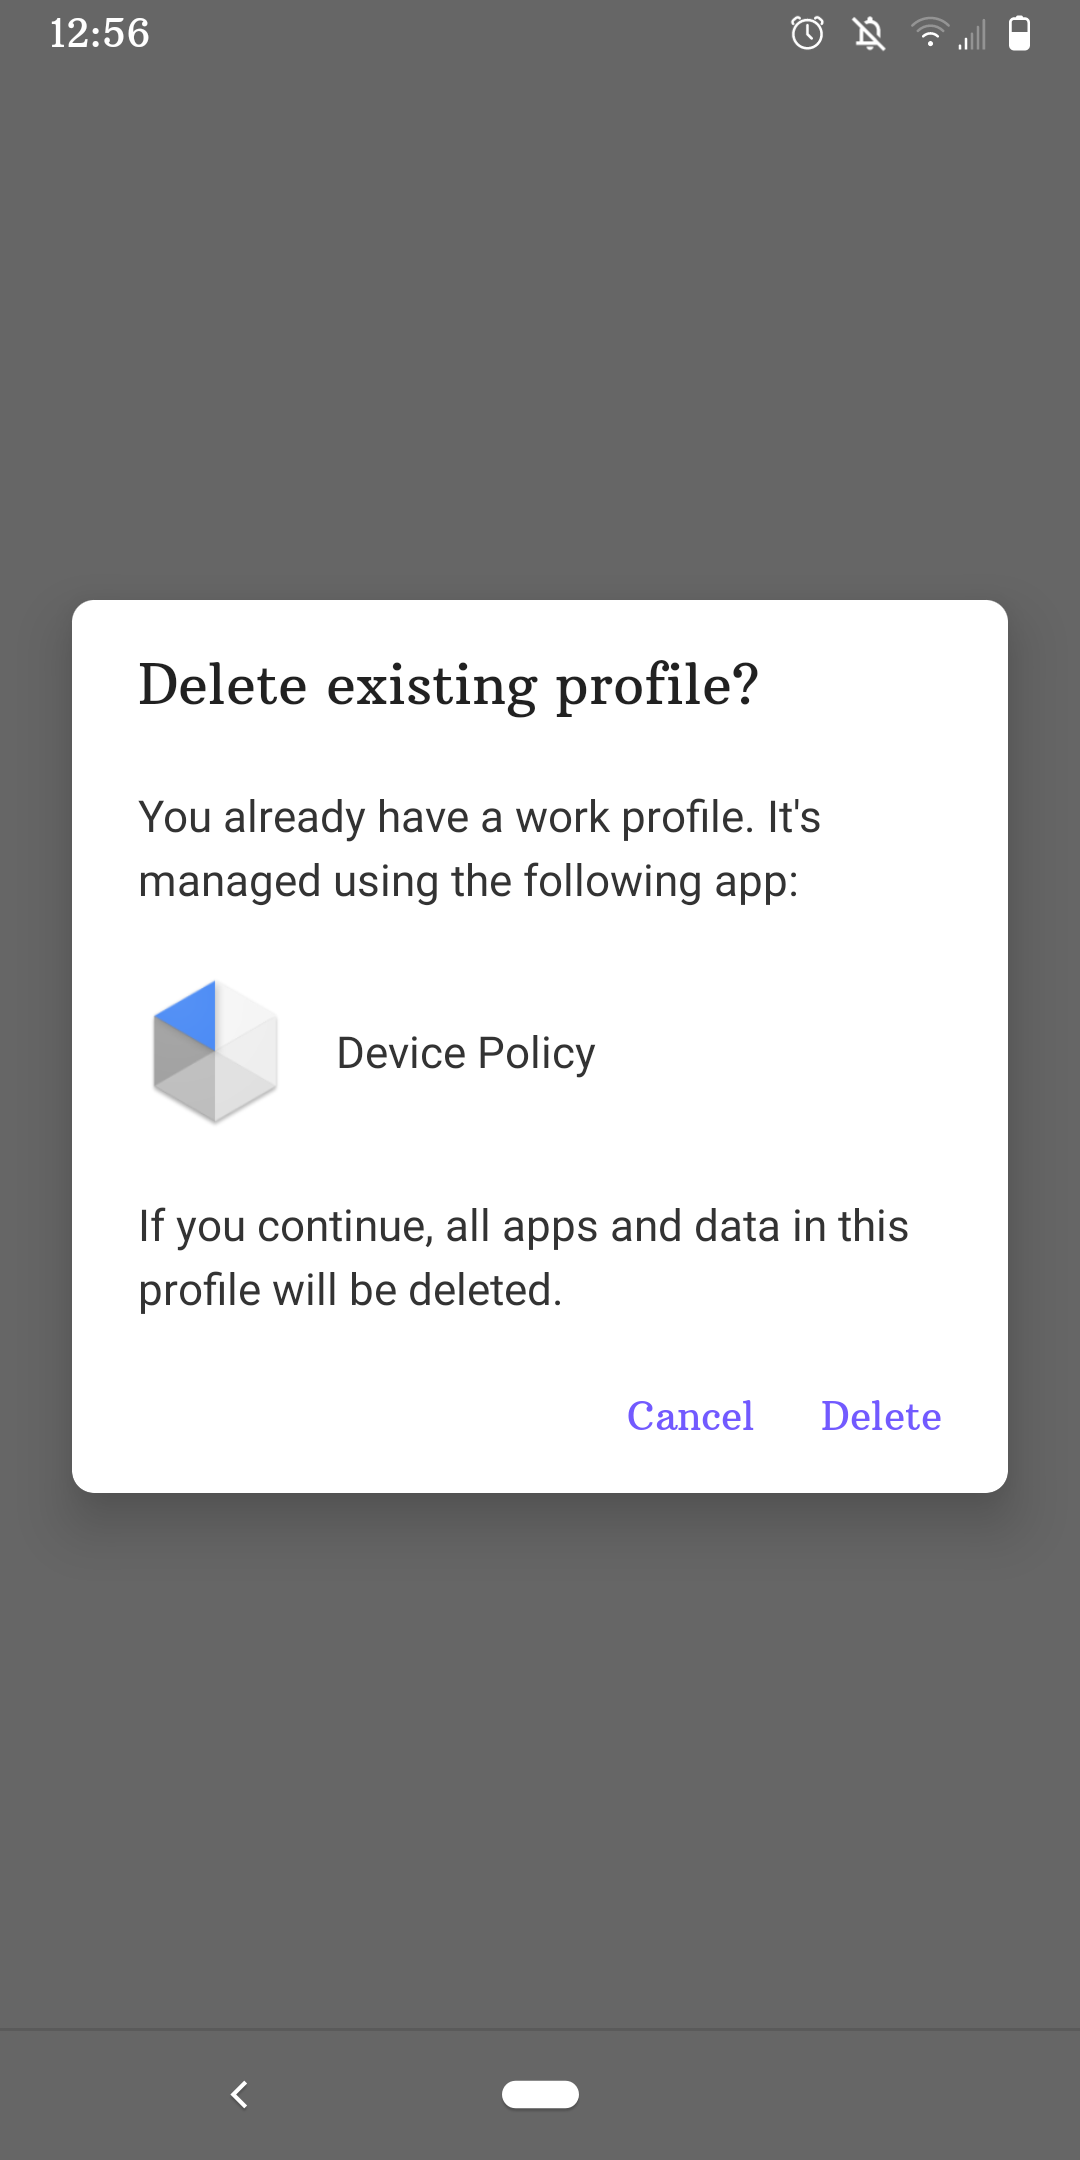Image resolution: width=1080 pixels, height=2160 pixels.
Task: Tap the alarm clock status icon
Action: coord(807,34)
